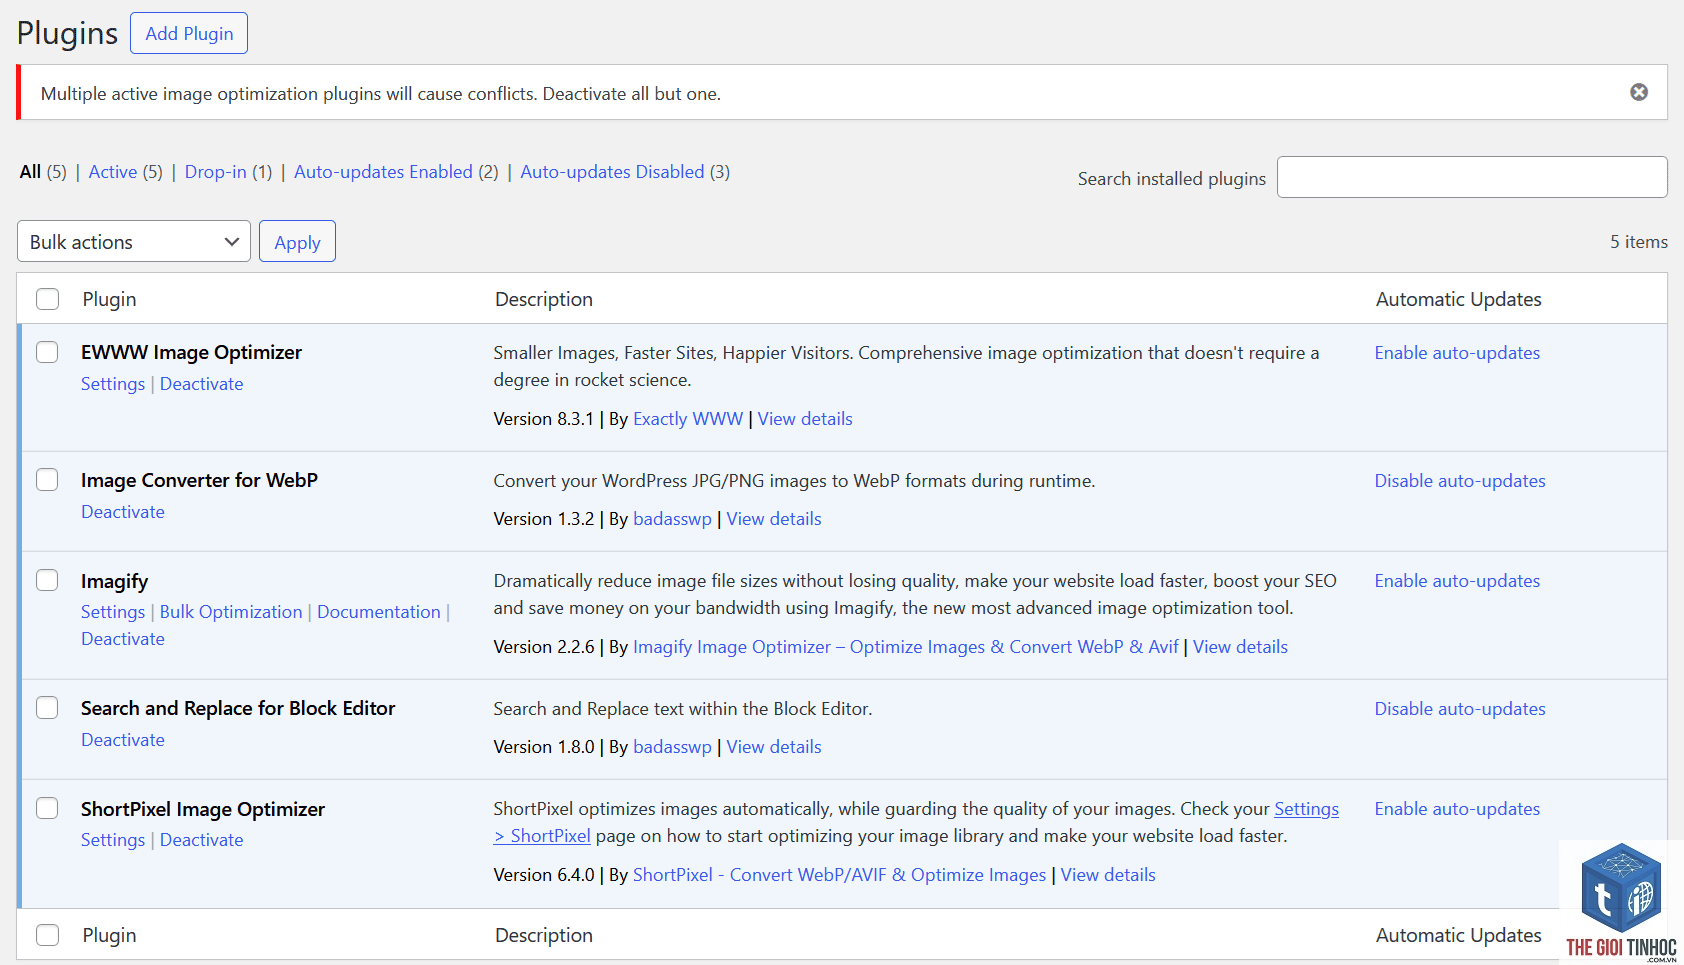Deactivate Search and Replace for Block Editor
This screenshot has height=965, width=1684.
(x=123, y=740)
